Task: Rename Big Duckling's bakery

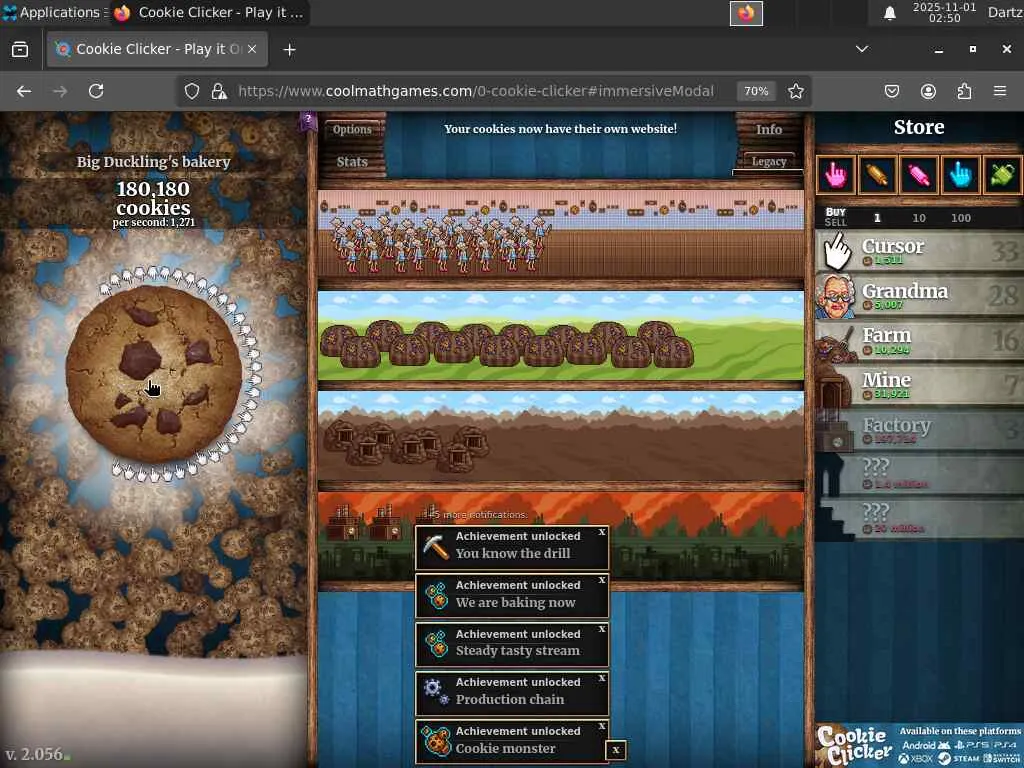Action: 153,162
